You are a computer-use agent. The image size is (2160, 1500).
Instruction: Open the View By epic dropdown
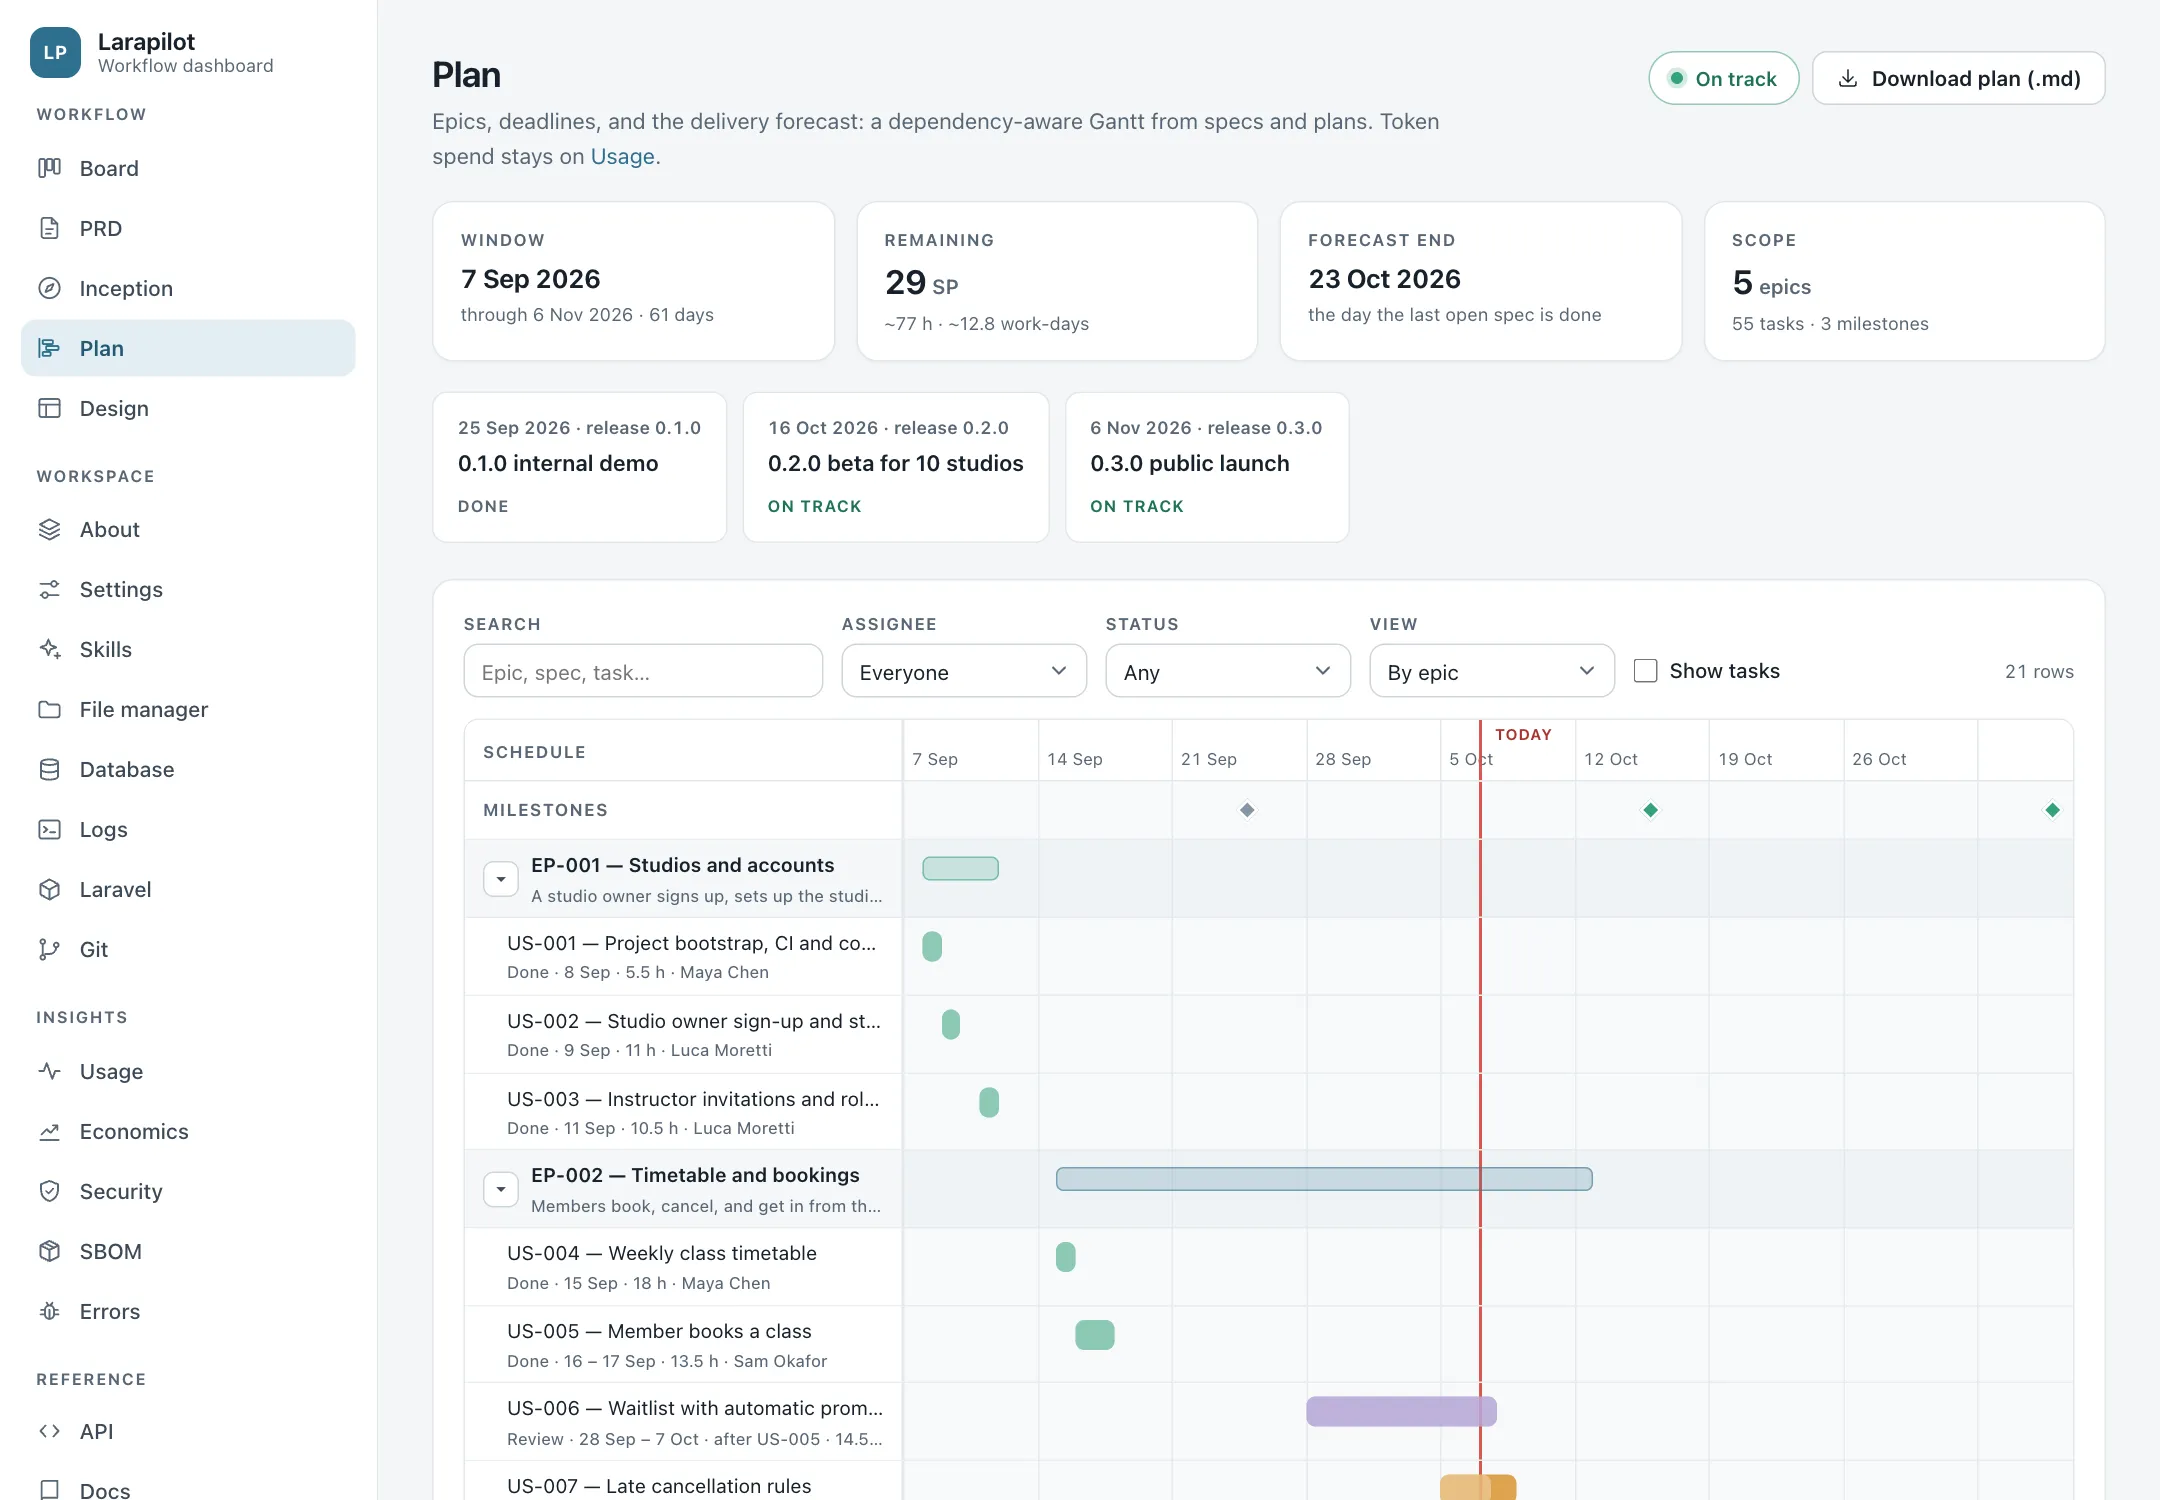pos(1491,671)
